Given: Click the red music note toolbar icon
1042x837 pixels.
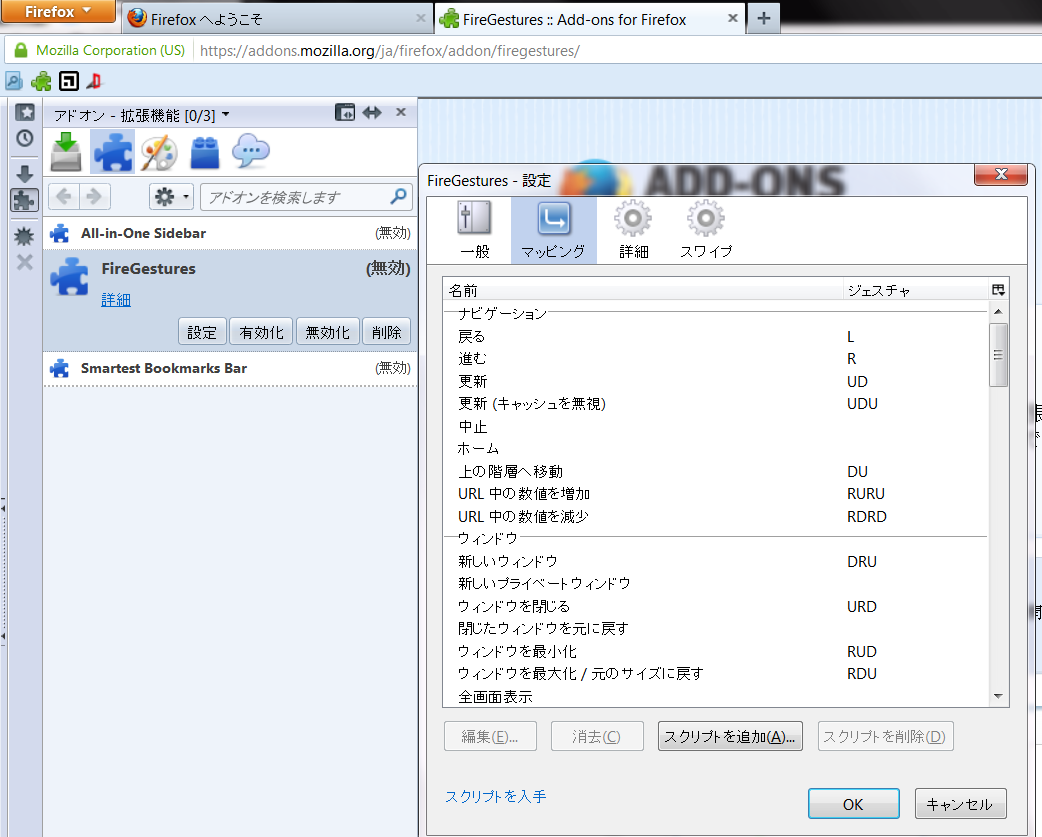Looking at the screenshot, I should pyautogui.click(x=94, y=81).
